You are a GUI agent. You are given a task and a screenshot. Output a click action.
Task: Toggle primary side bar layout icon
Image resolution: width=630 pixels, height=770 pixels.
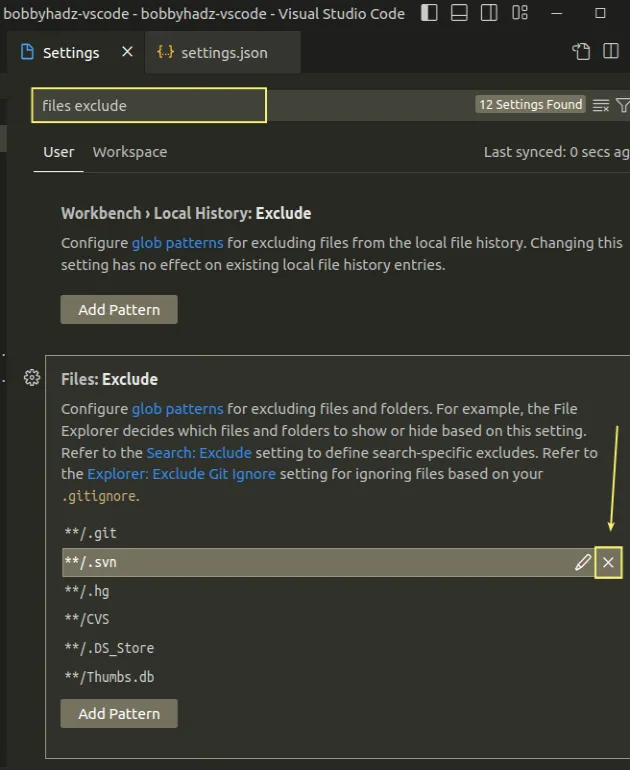tap(429, 13)
